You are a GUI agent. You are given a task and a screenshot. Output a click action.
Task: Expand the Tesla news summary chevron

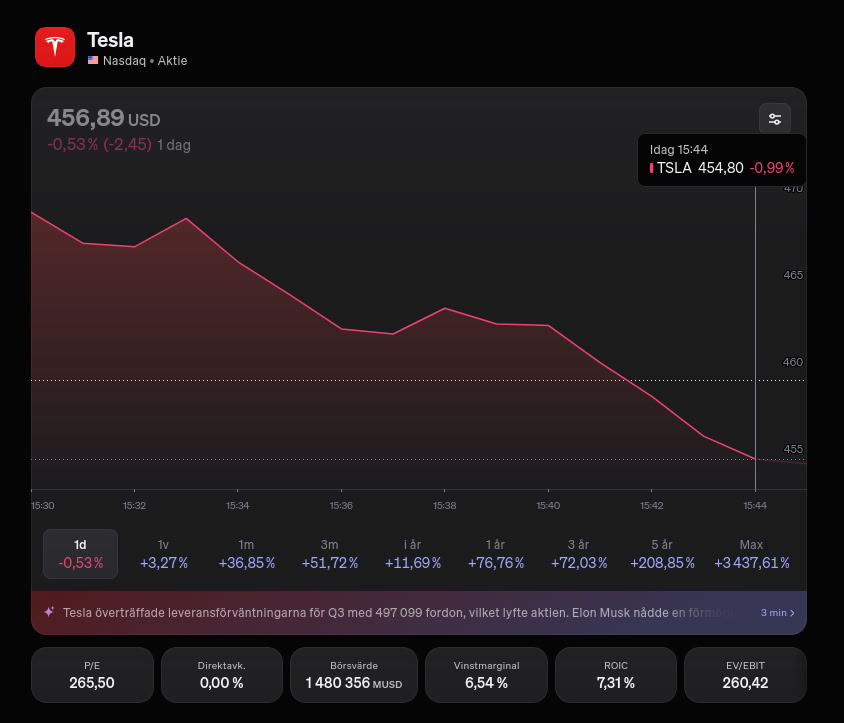(792, 613)
